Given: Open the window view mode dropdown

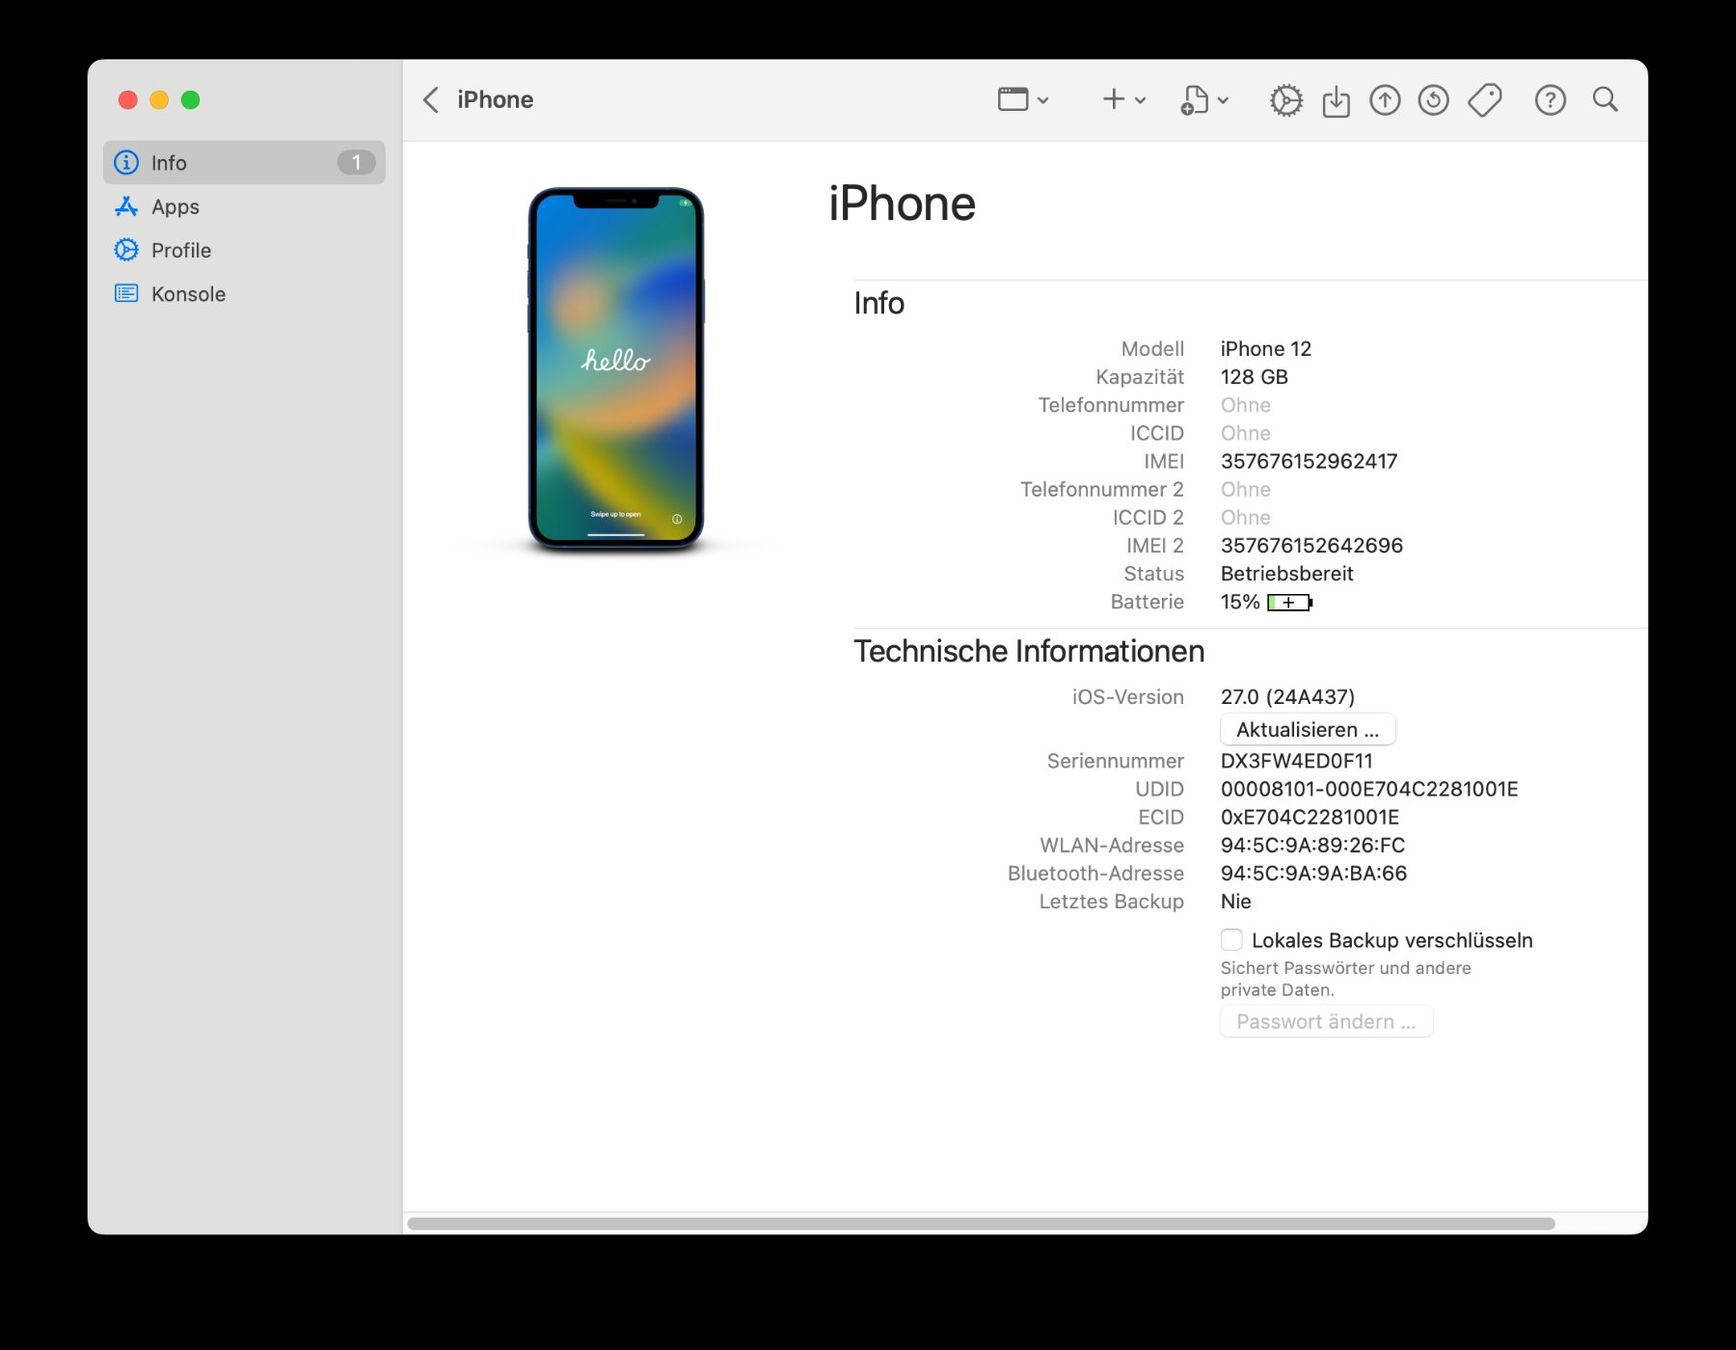Looking at the screenshot, I should [x=1023, y=100].
